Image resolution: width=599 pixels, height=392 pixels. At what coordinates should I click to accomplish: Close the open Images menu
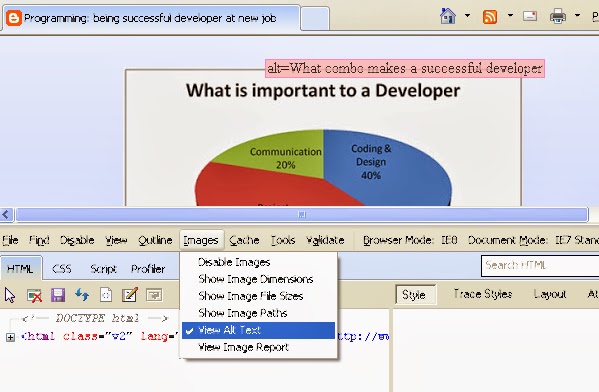(x=201, y=240)
